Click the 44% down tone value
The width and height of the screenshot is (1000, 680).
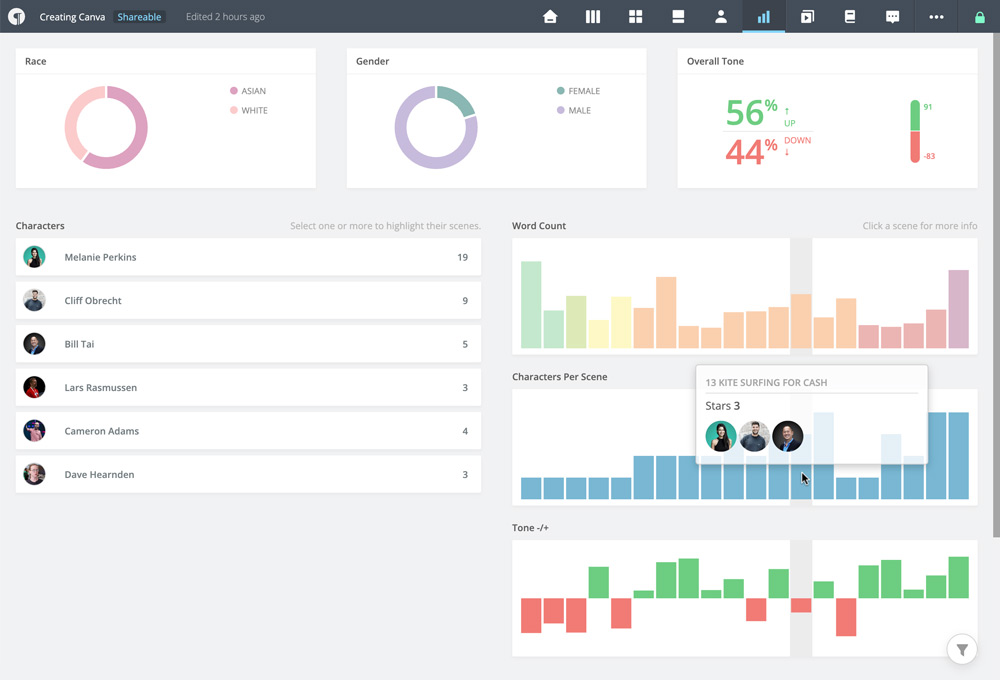coord(751,151)
